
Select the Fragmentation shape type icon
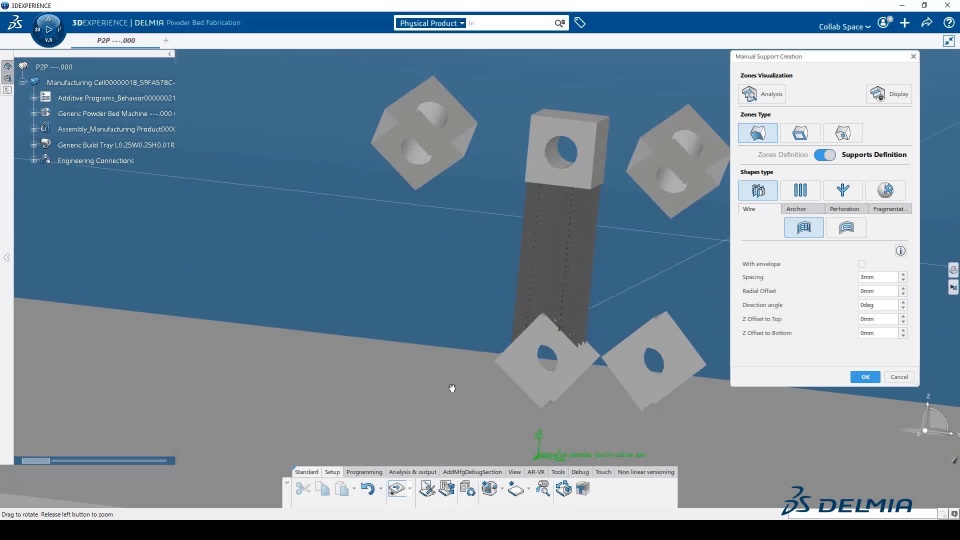[x=885, y=190]
